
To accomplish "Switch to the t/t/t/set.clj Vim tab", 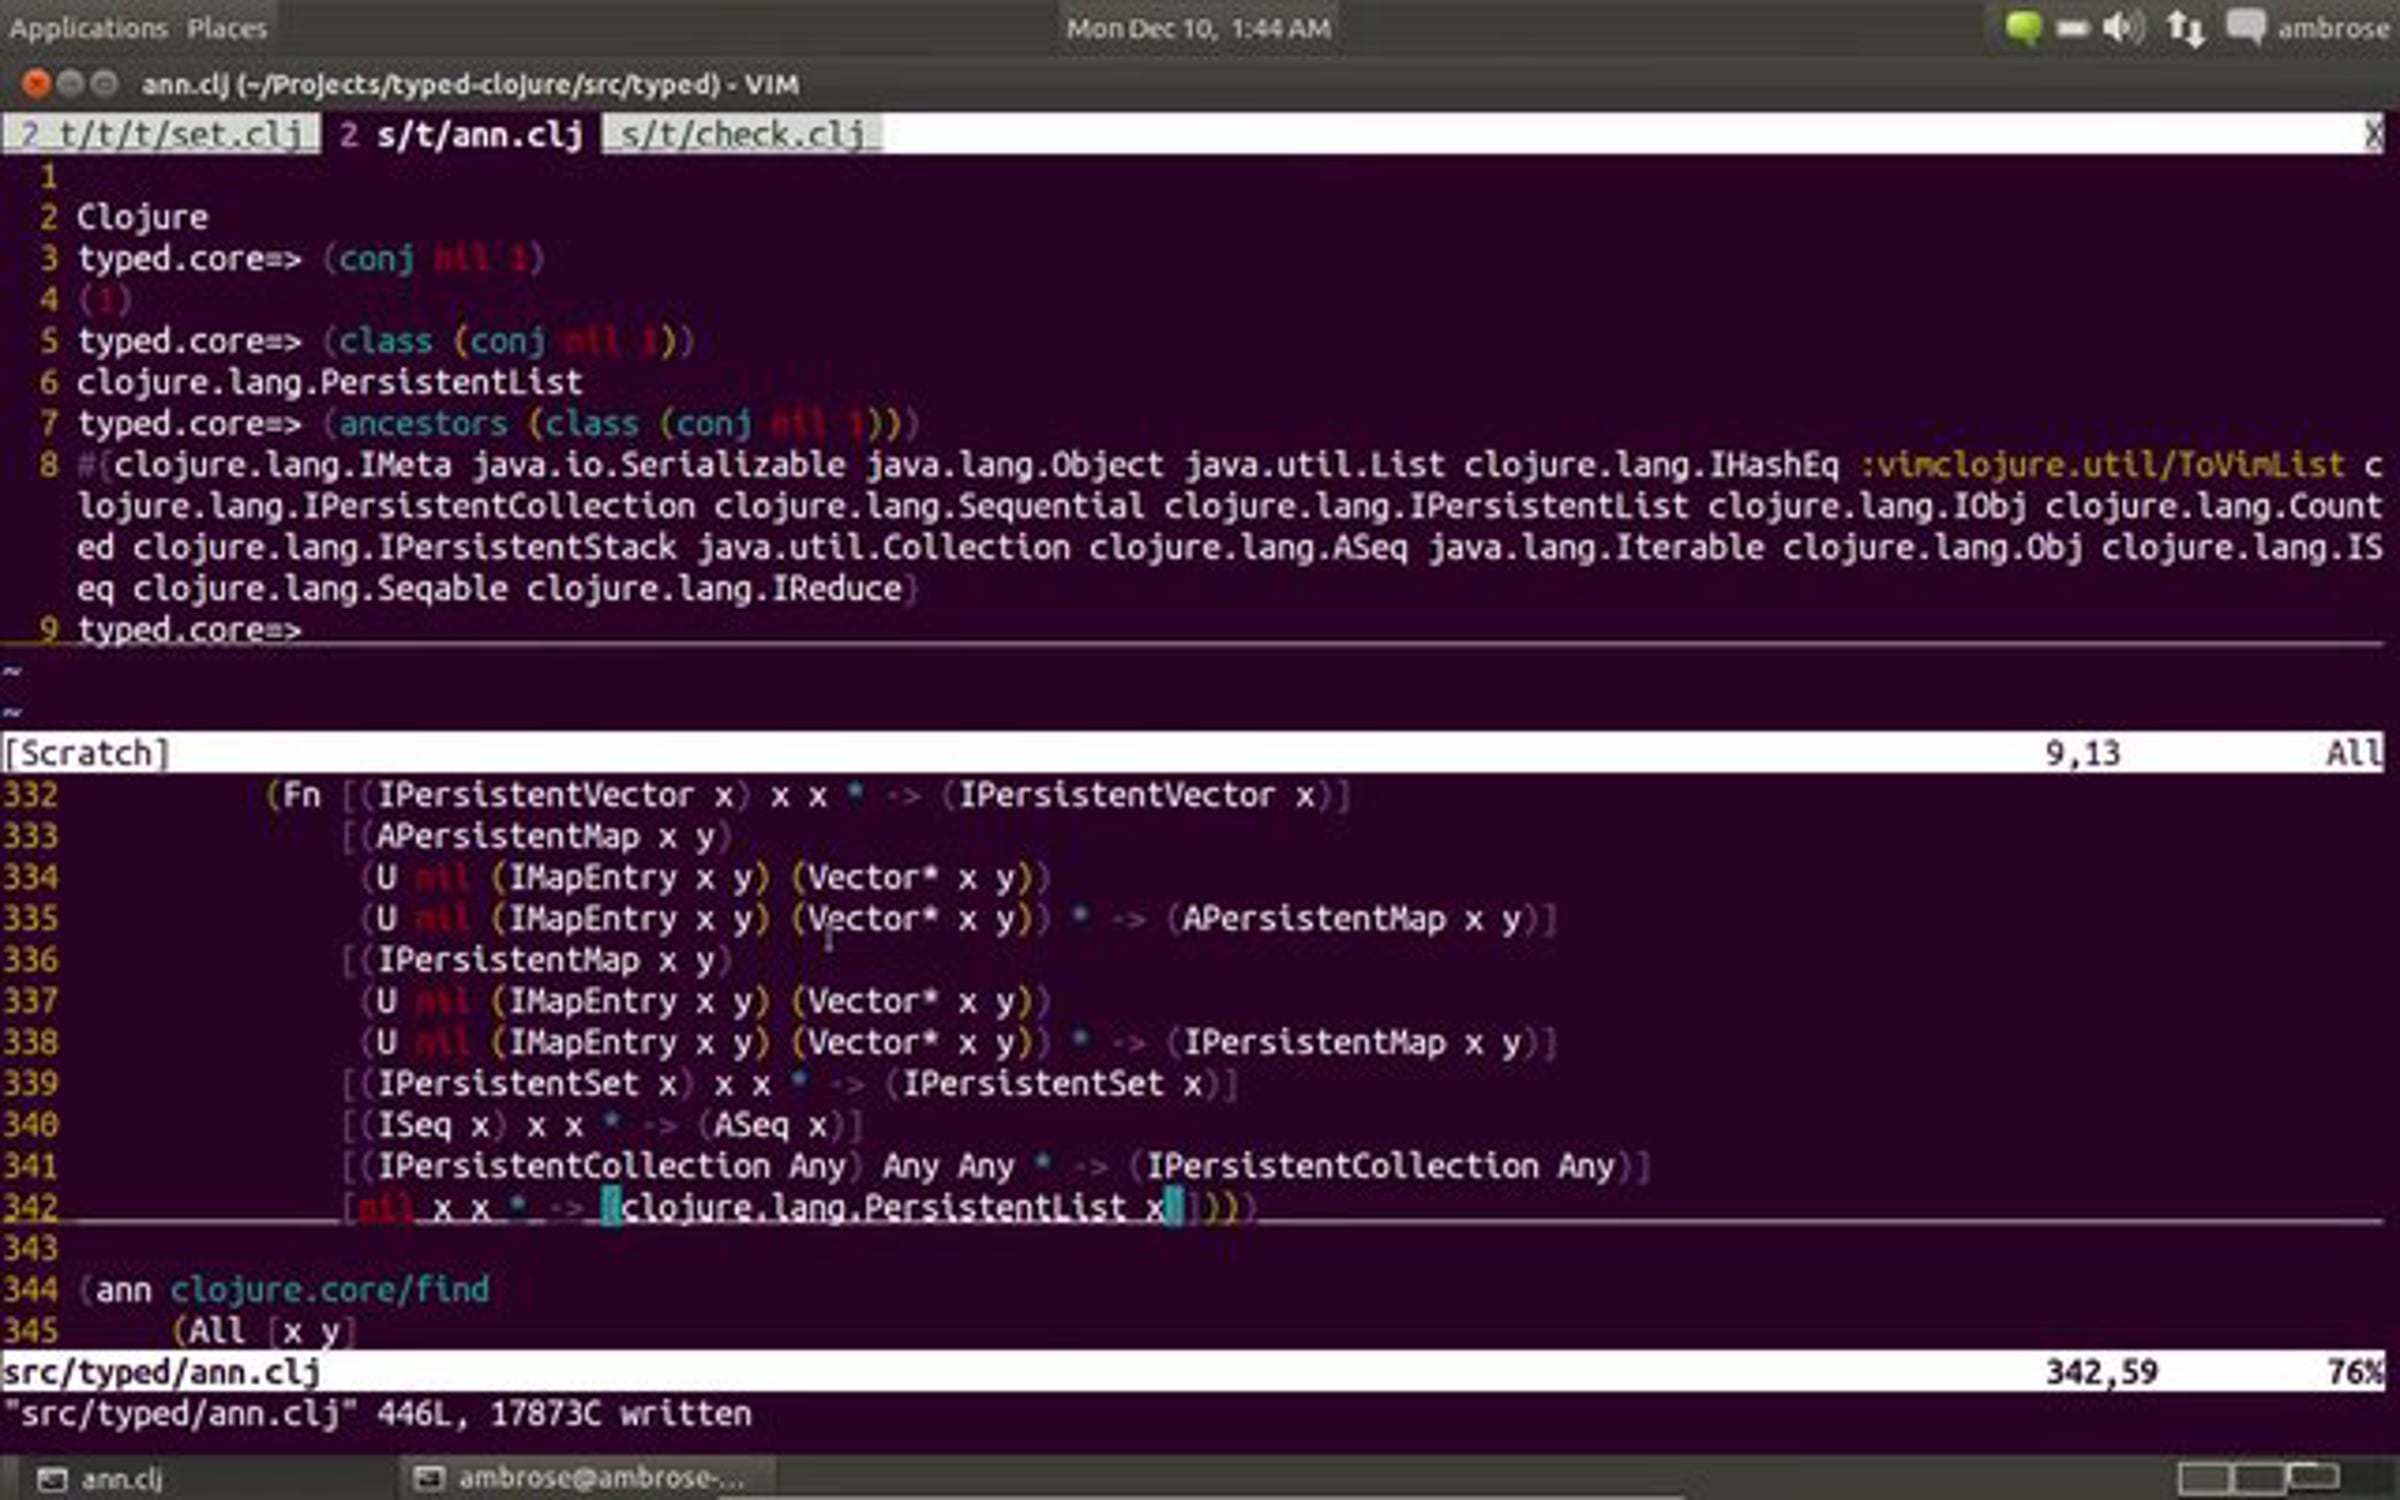I will pyautogui.click(x=161, y=134).
